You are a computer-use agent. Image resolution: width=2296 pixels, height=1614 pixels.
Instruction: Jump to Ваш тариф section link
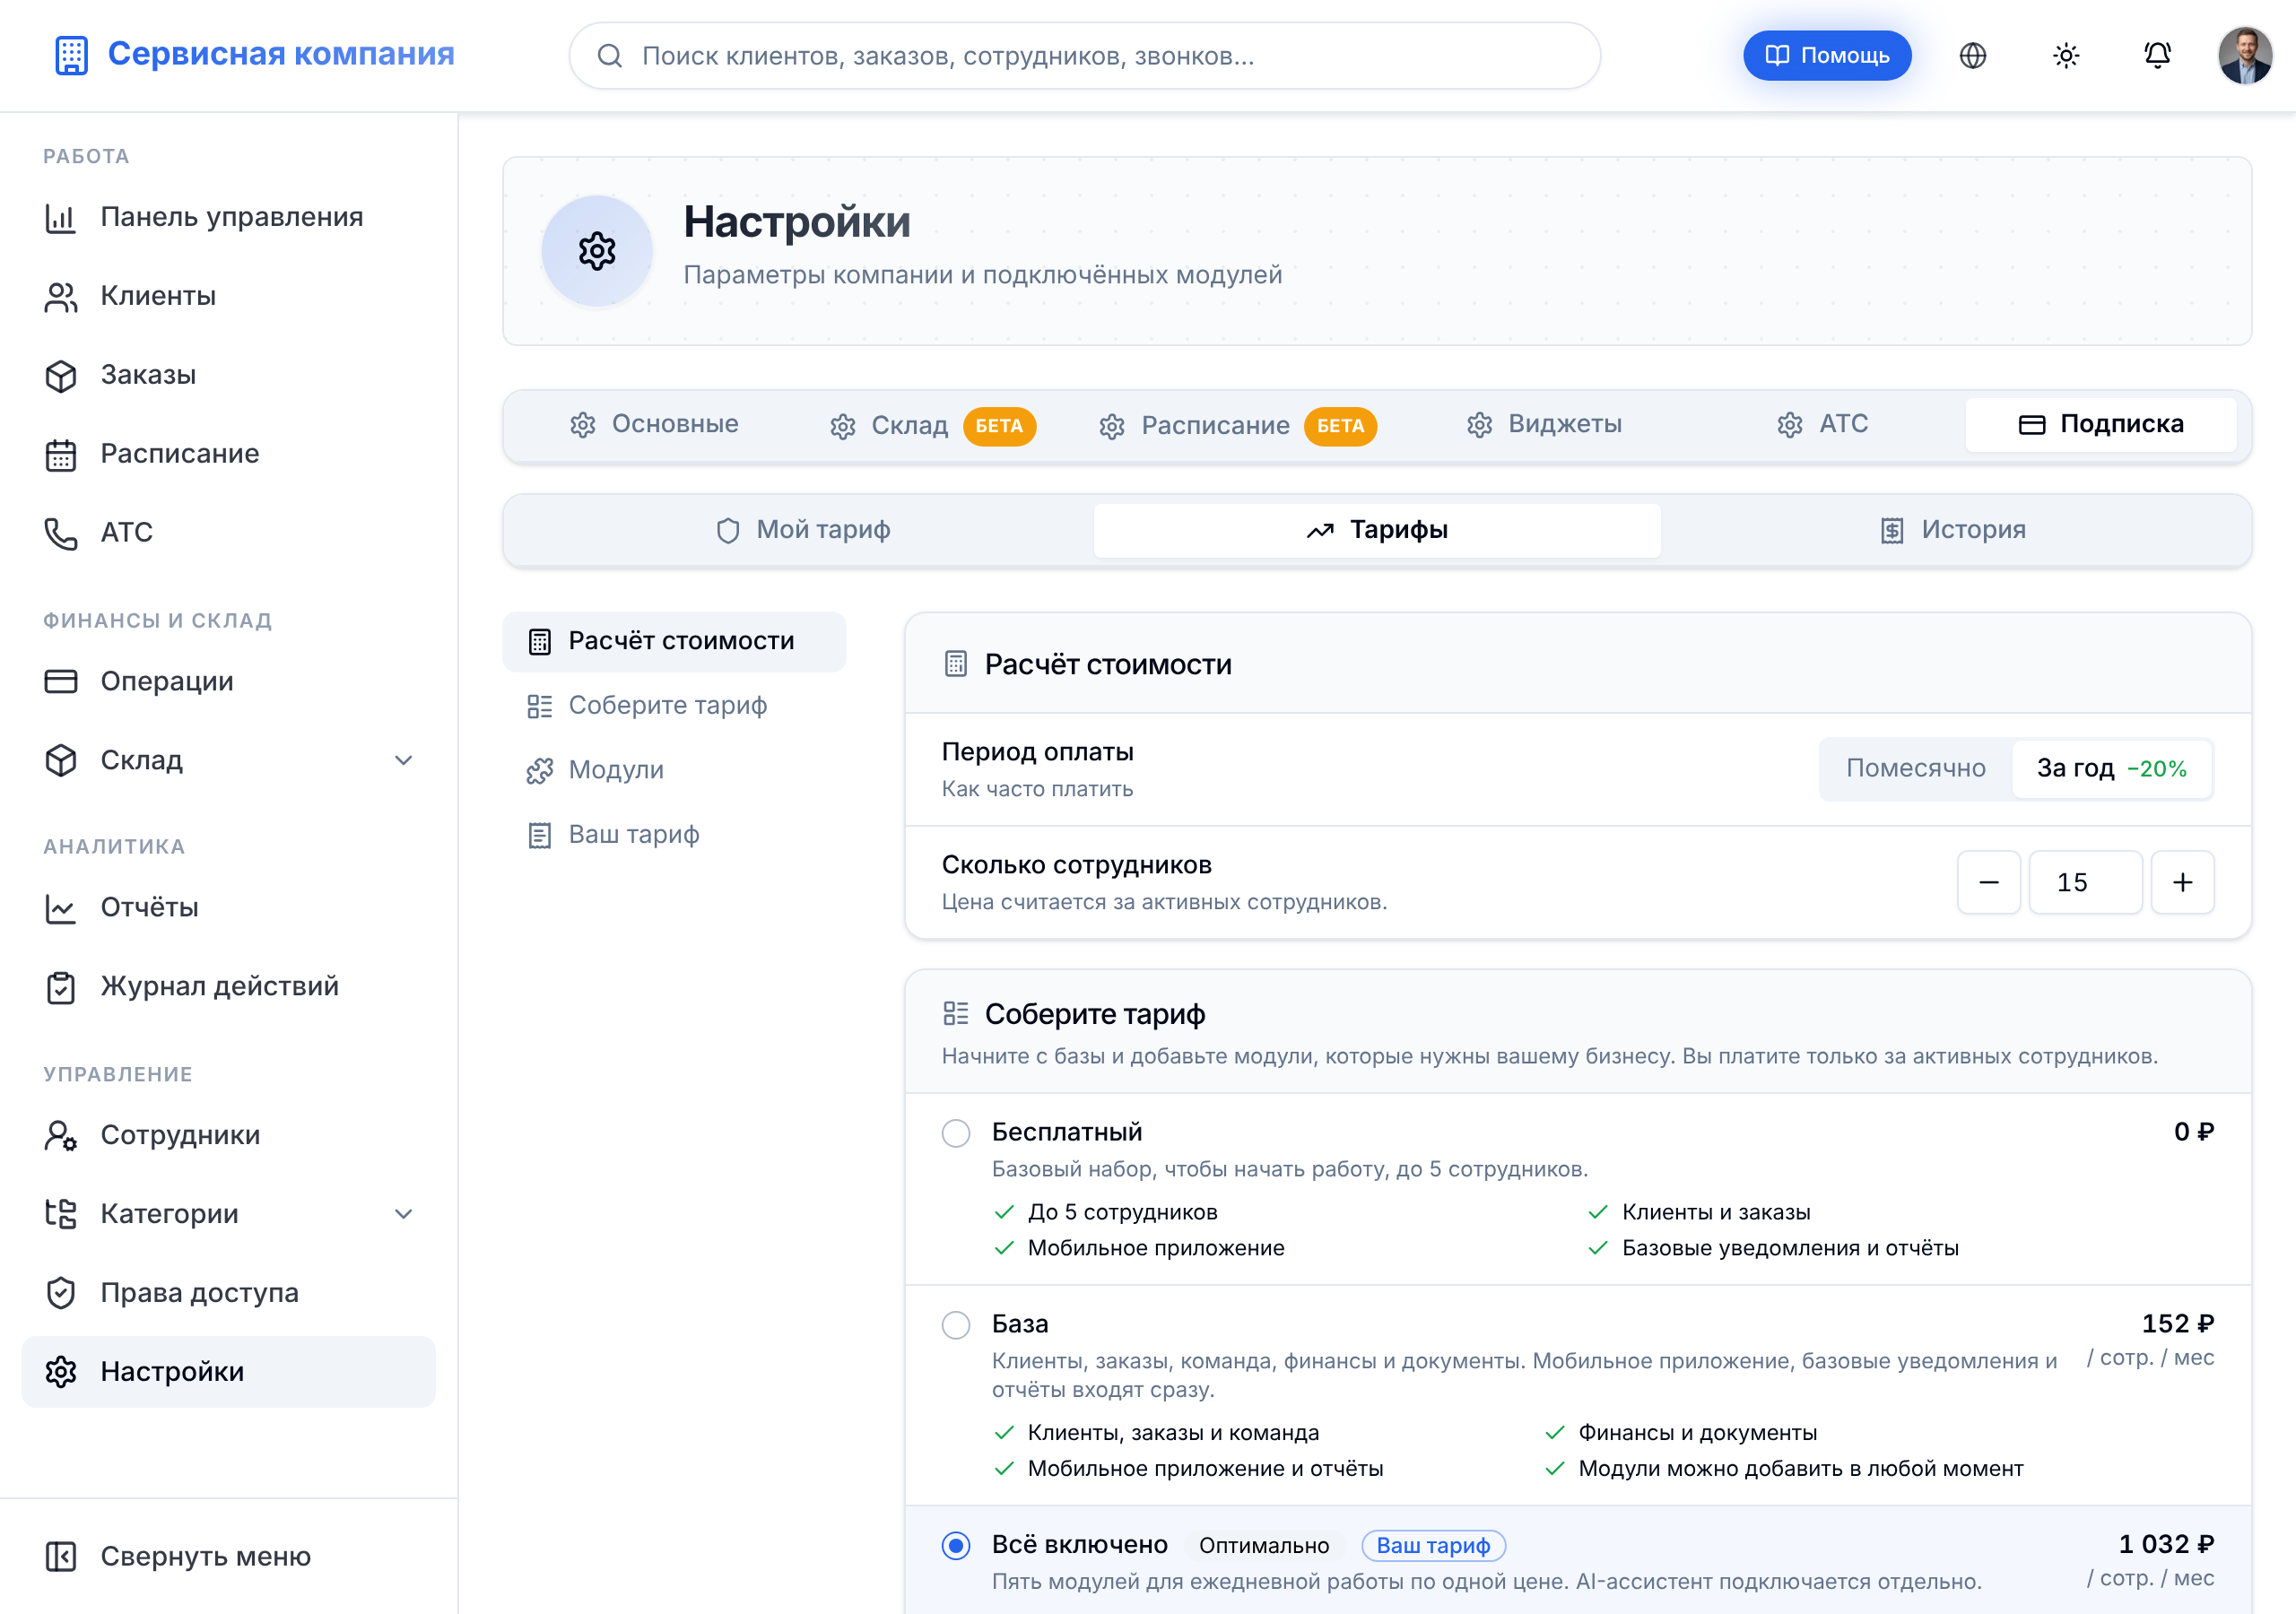(674, 835)
